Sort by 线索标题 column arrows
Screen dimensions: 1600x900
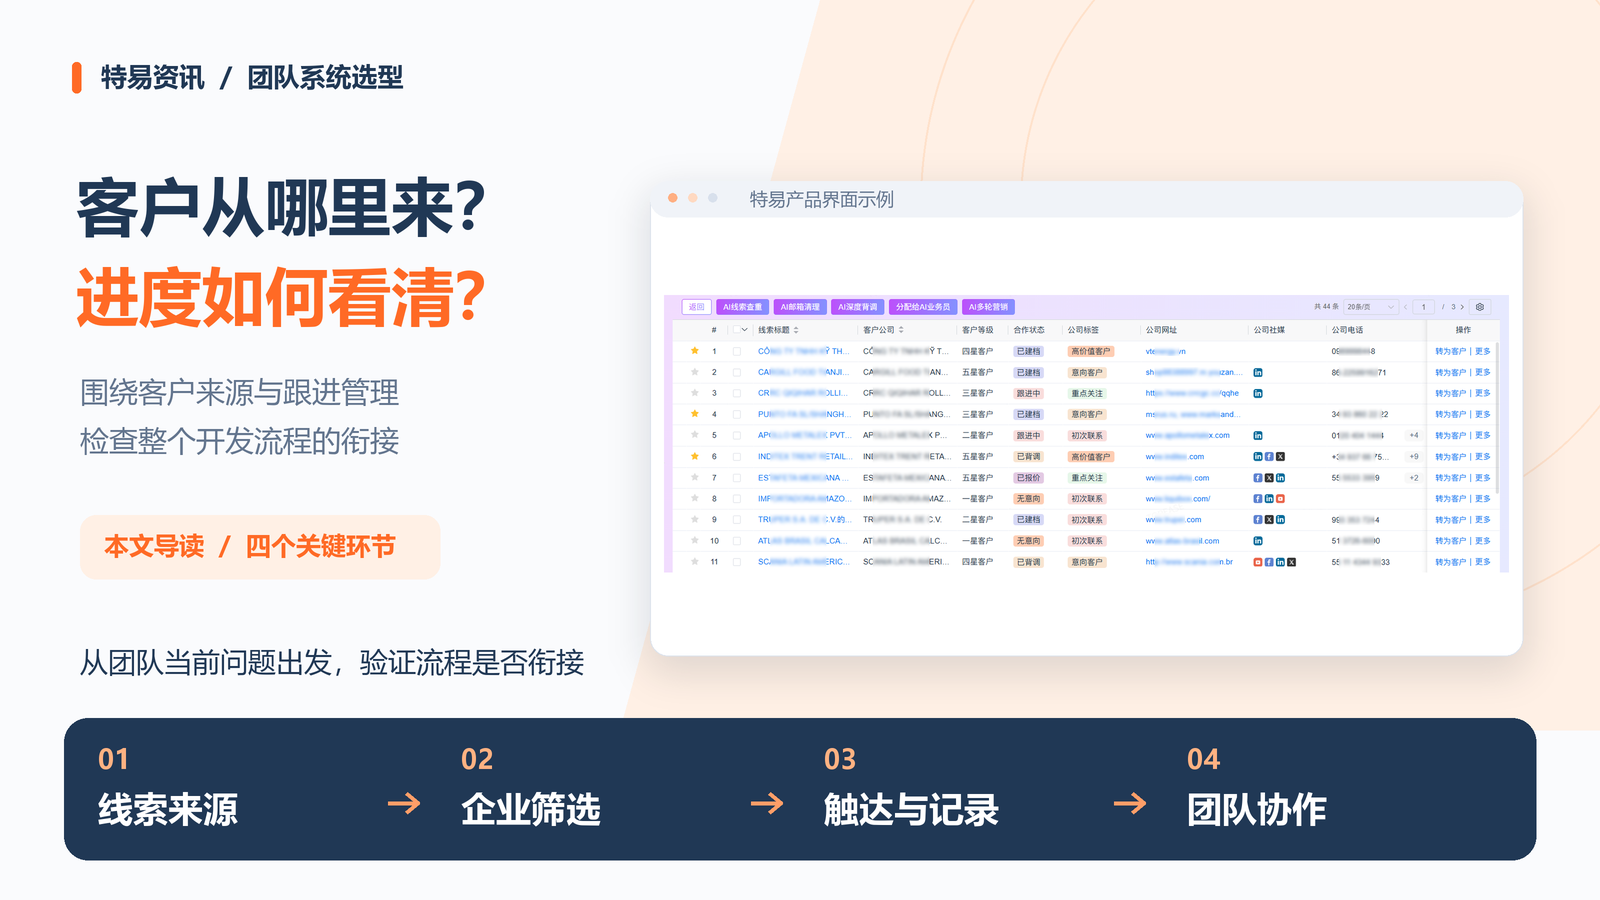coord(796,330)
